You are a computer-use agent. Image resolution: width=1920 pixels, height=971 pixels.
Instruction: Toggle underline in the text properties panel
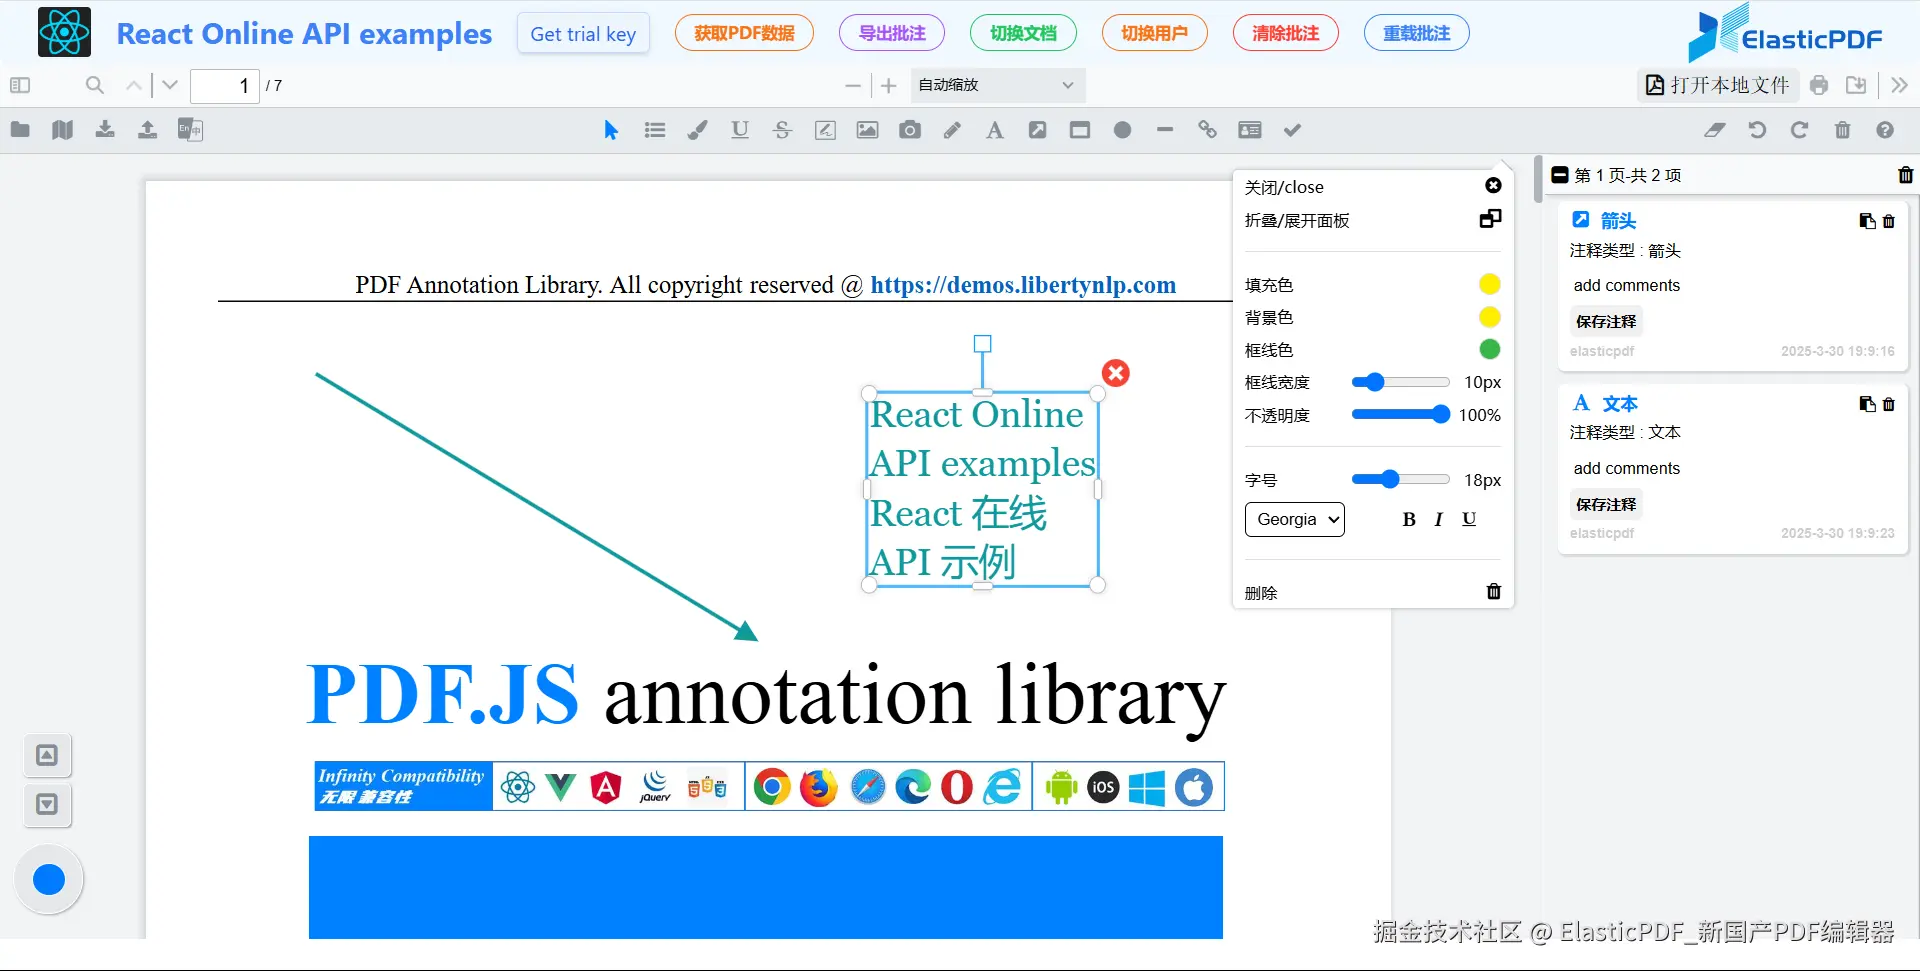1469,519
